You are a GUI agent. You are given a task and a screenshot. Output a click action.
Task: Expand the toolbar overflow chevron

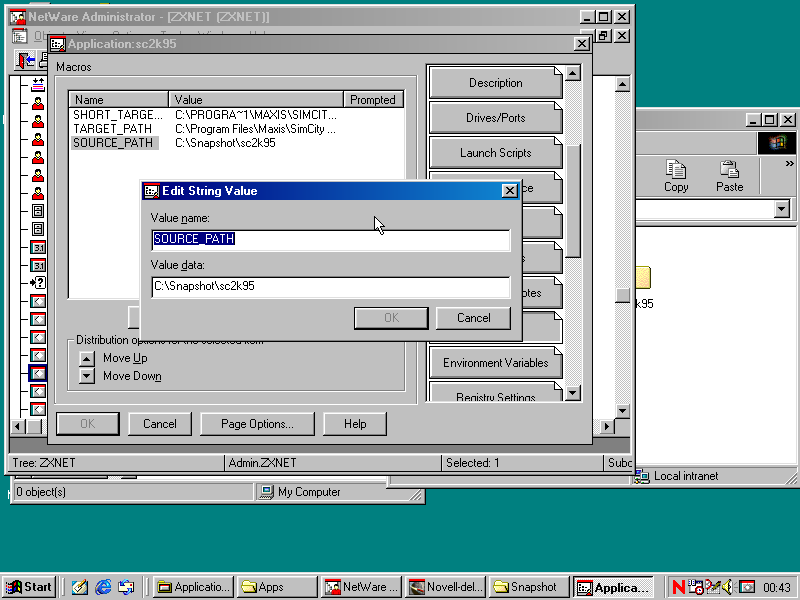[x=789, y=164]
